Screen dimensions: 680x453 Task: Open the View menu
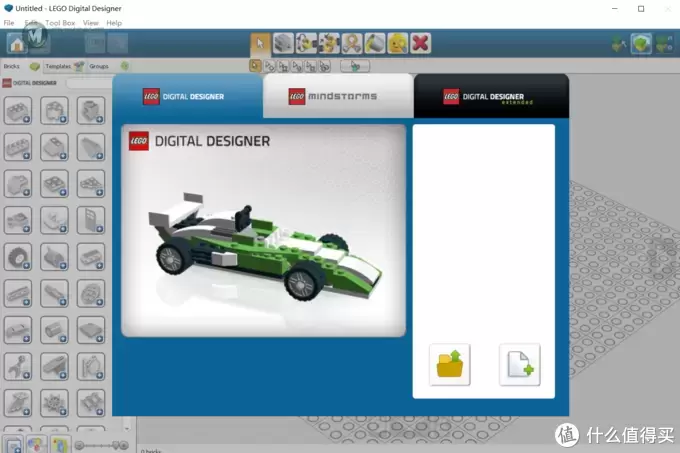click(x=91, y=23)
